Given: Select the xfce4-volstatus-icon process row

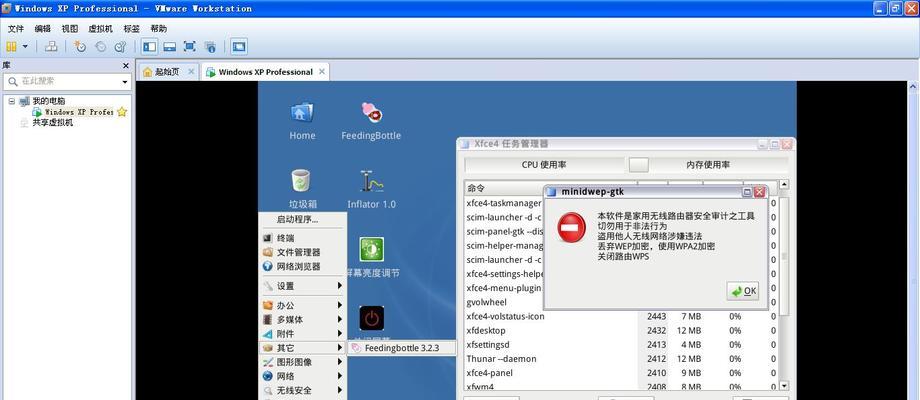Looking at the screenshot, I should click(621, 316).
